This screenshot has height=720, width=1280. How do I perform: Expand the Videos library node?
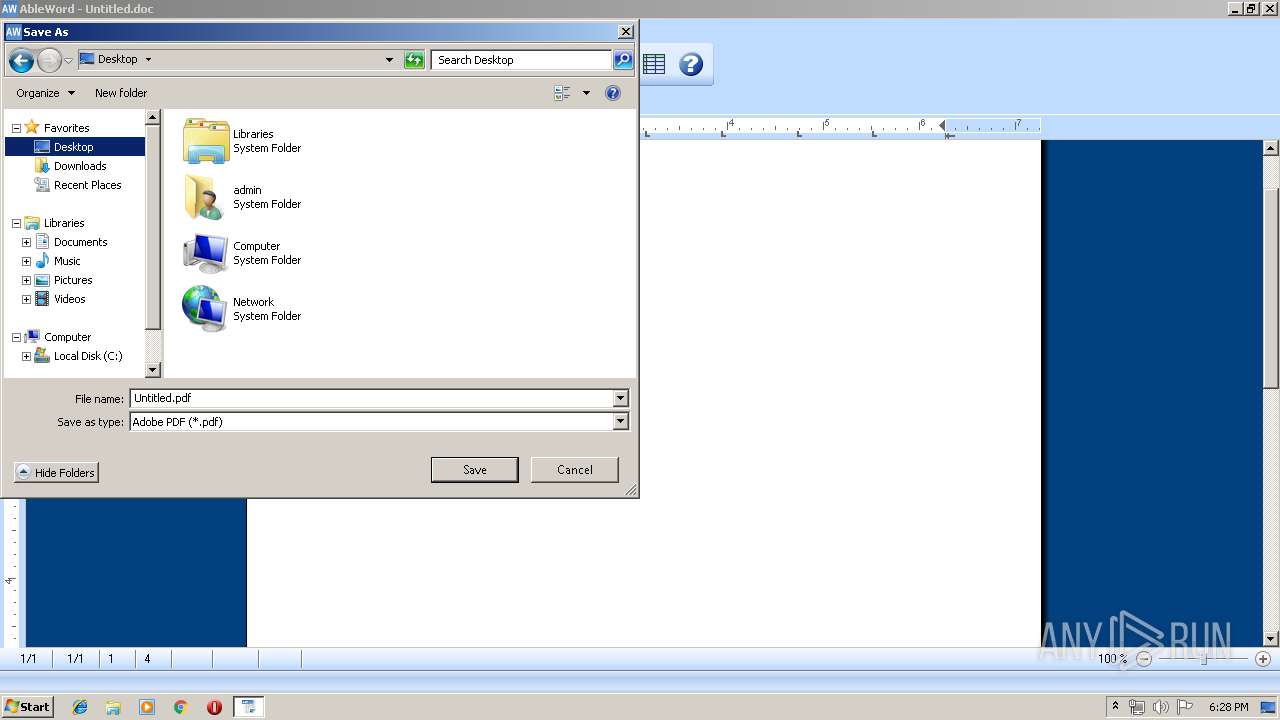[27, 299]
